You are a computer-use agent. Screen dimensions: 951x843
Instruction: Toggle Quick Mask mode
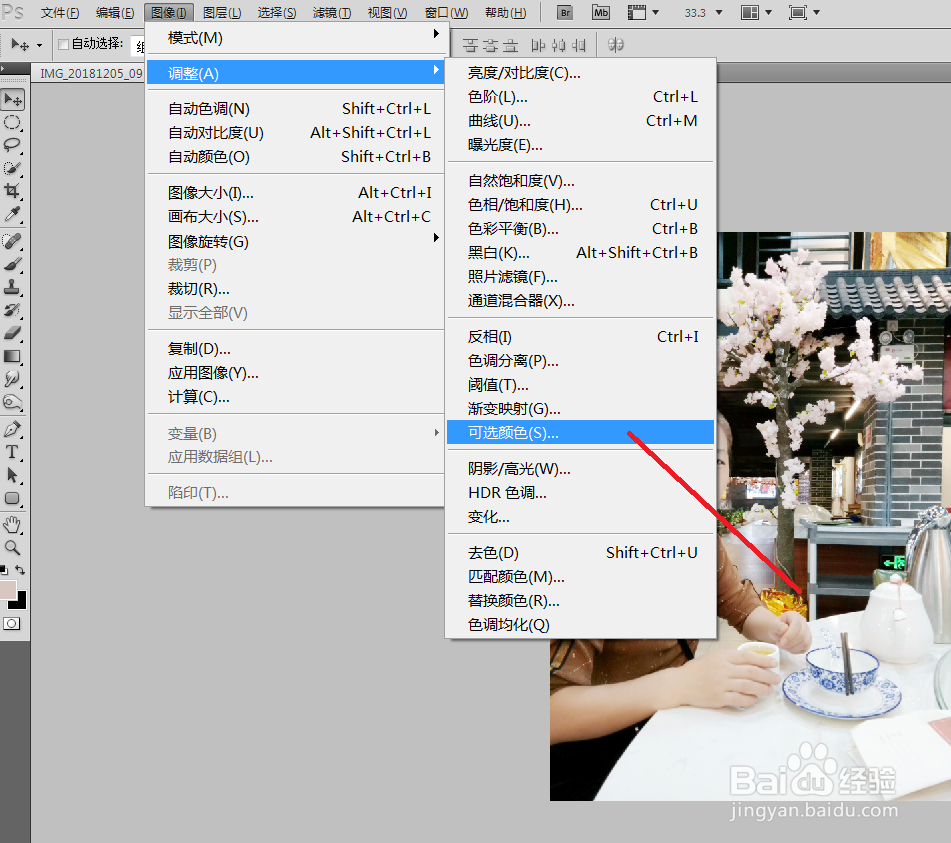(12, 623)
